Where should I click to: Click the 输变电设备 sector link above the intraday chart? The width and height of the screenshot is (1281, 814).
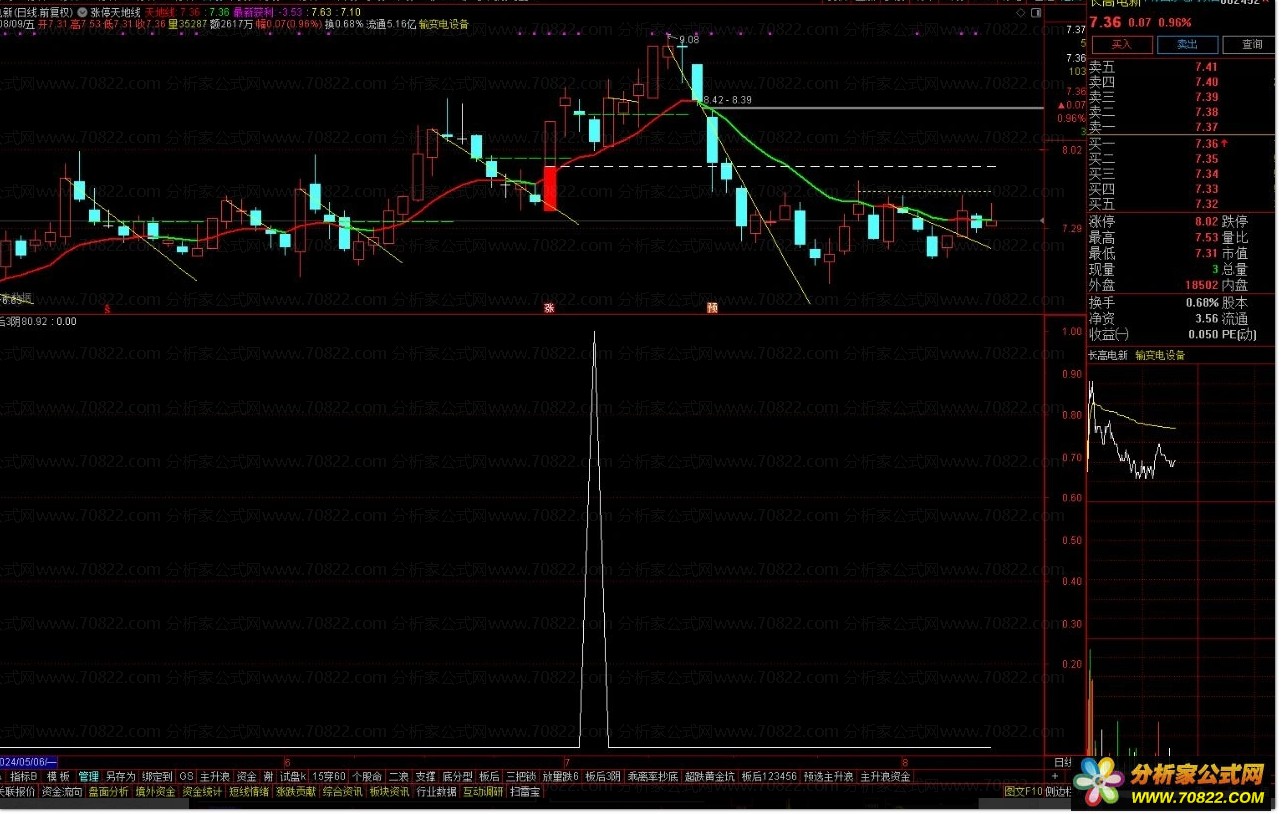pos(1160,355)
